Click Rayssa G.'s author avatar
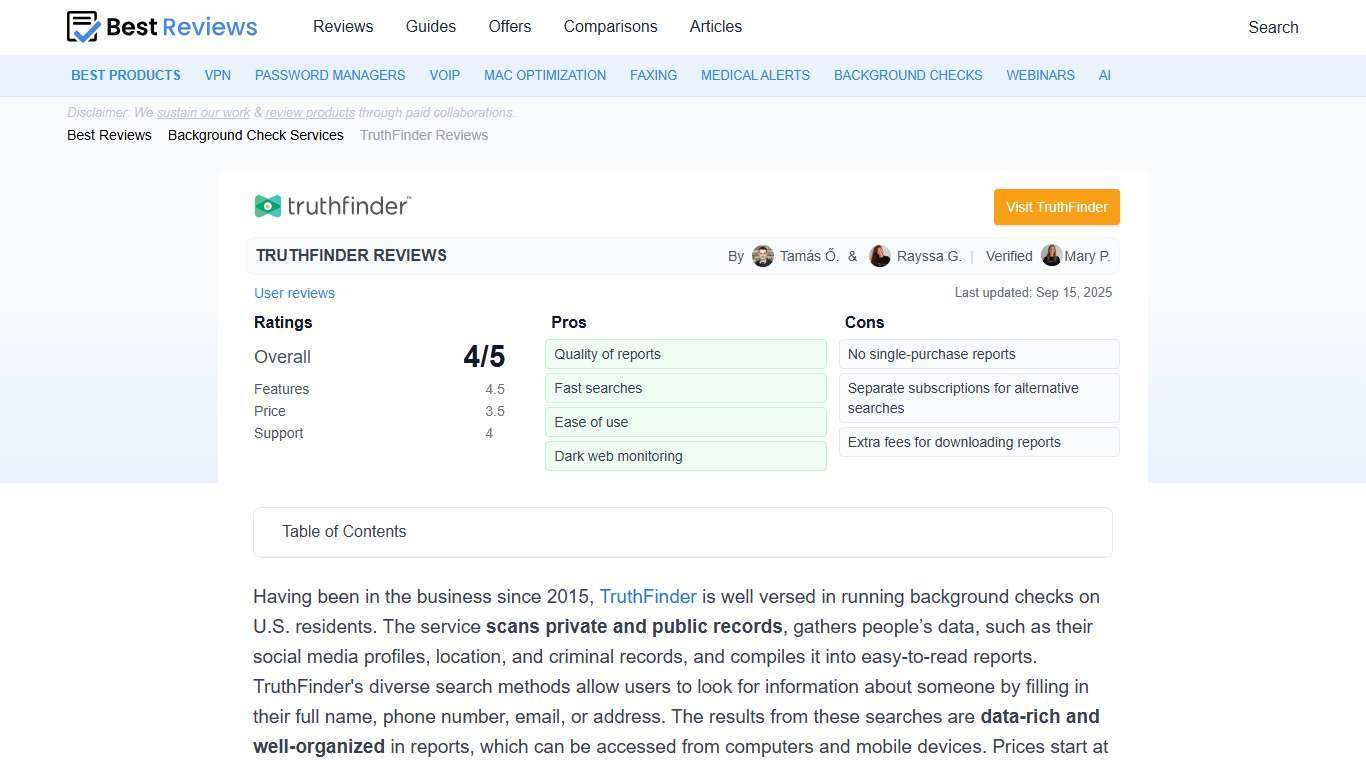This screenshot has height=768, width=1366. (880, 256)
